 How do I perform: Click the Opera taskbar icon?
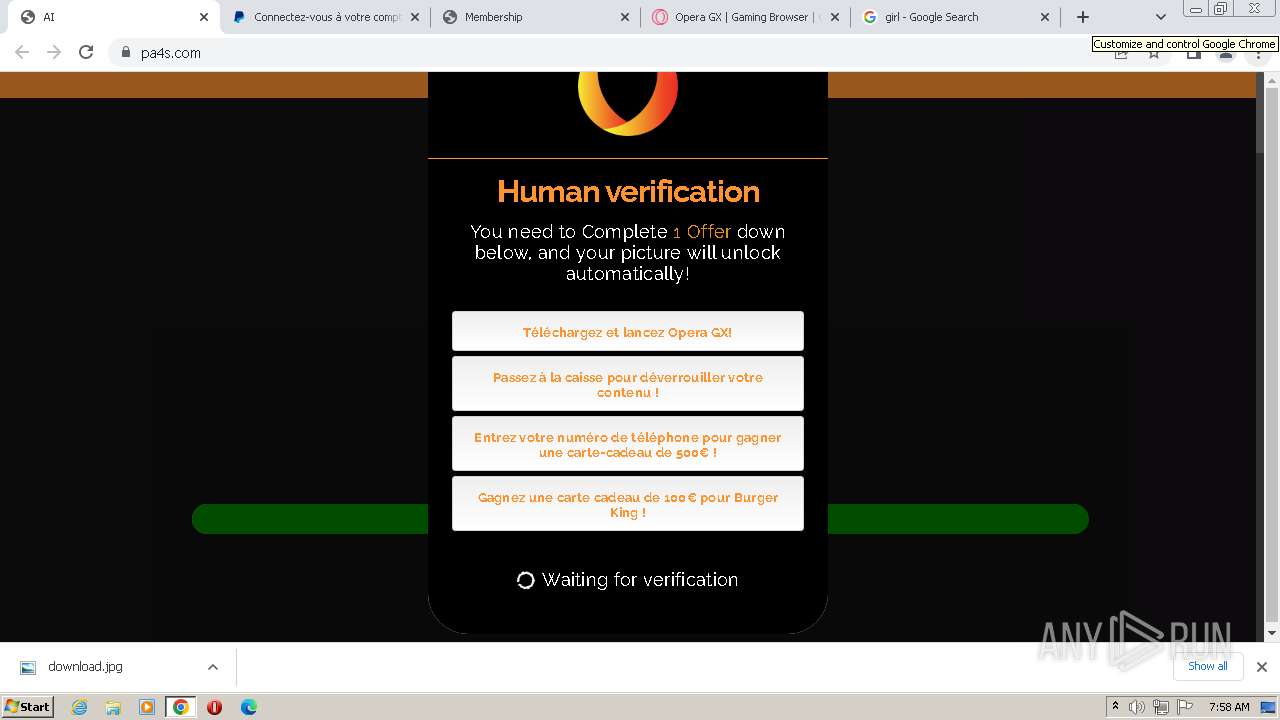point(214,707)
